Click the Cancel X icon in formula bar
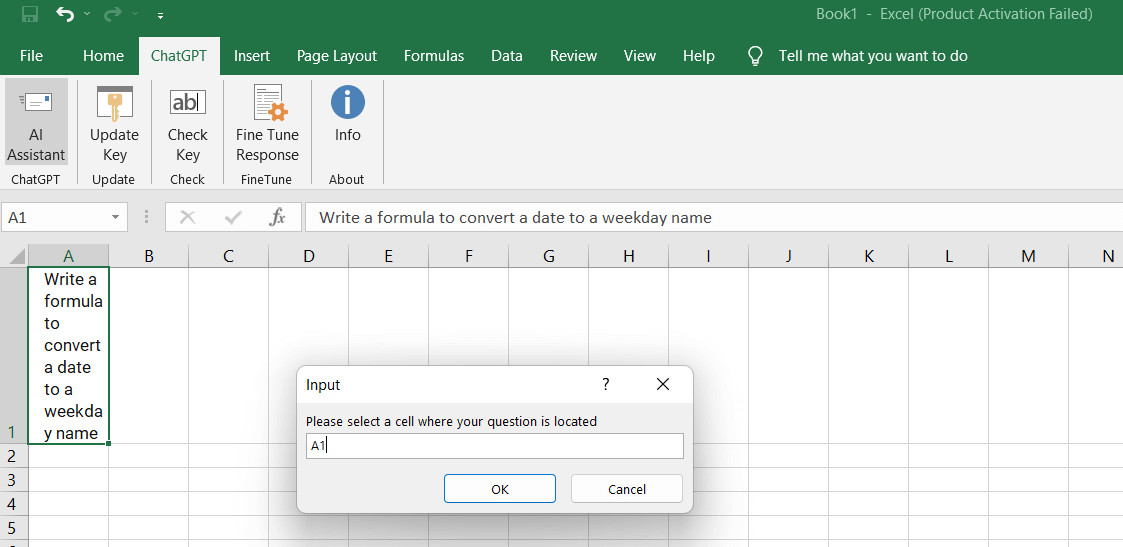Image resolution: width=1123 pixels, height=547 pixels. tap(188, 218)
